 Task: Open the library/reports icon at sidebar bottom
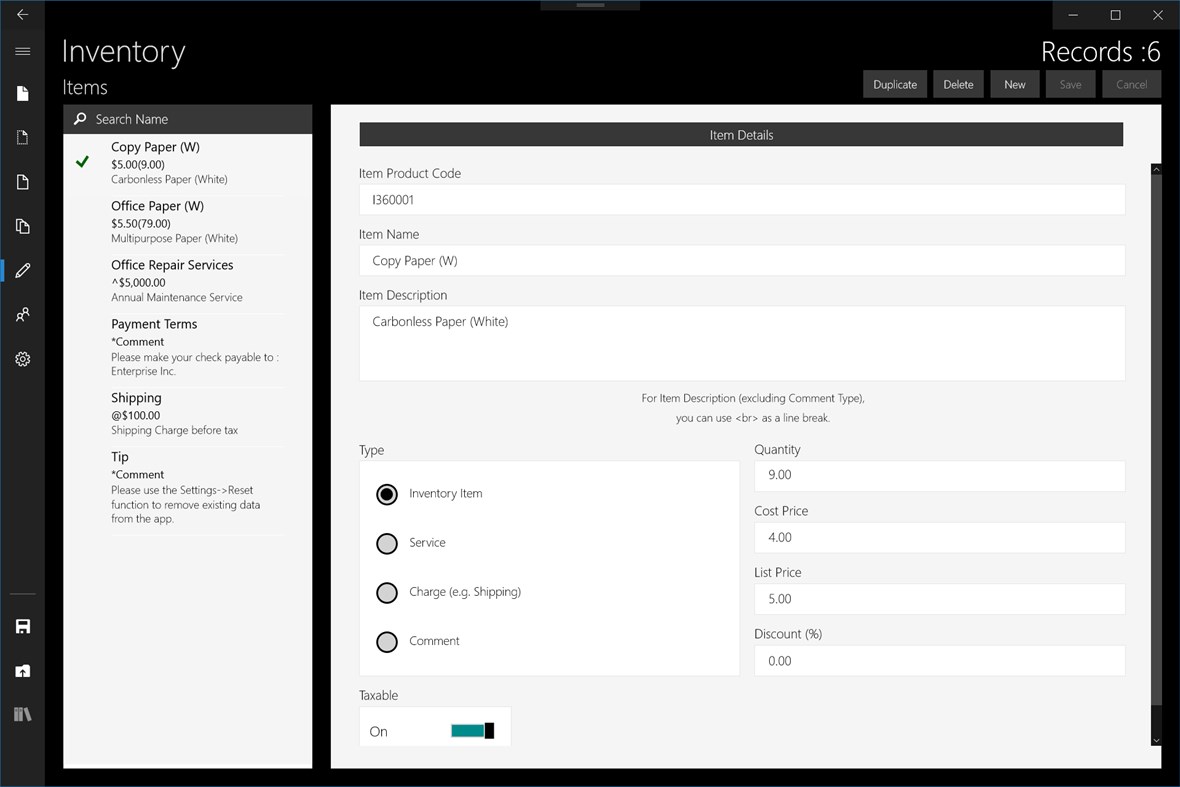(22, 714)
